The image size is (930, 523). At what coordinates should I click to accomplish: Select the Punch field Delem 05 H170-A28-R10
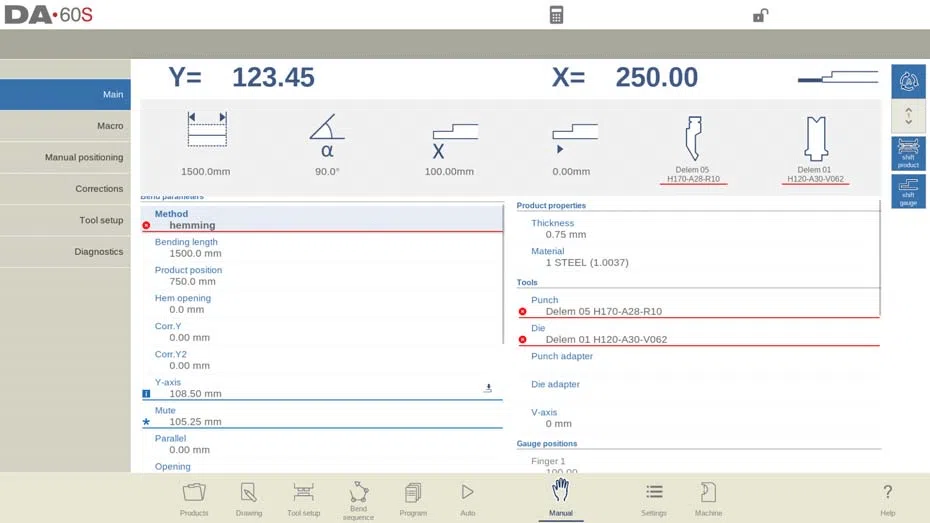[699, 305]
